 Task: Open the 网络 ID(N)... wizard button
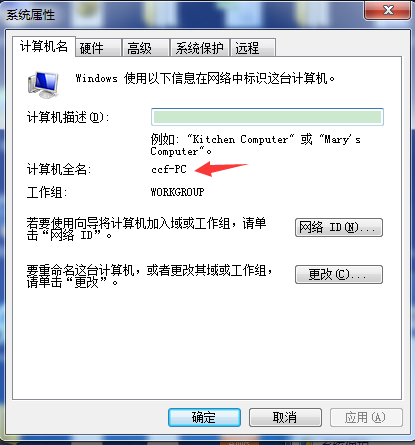coord(339,227)
